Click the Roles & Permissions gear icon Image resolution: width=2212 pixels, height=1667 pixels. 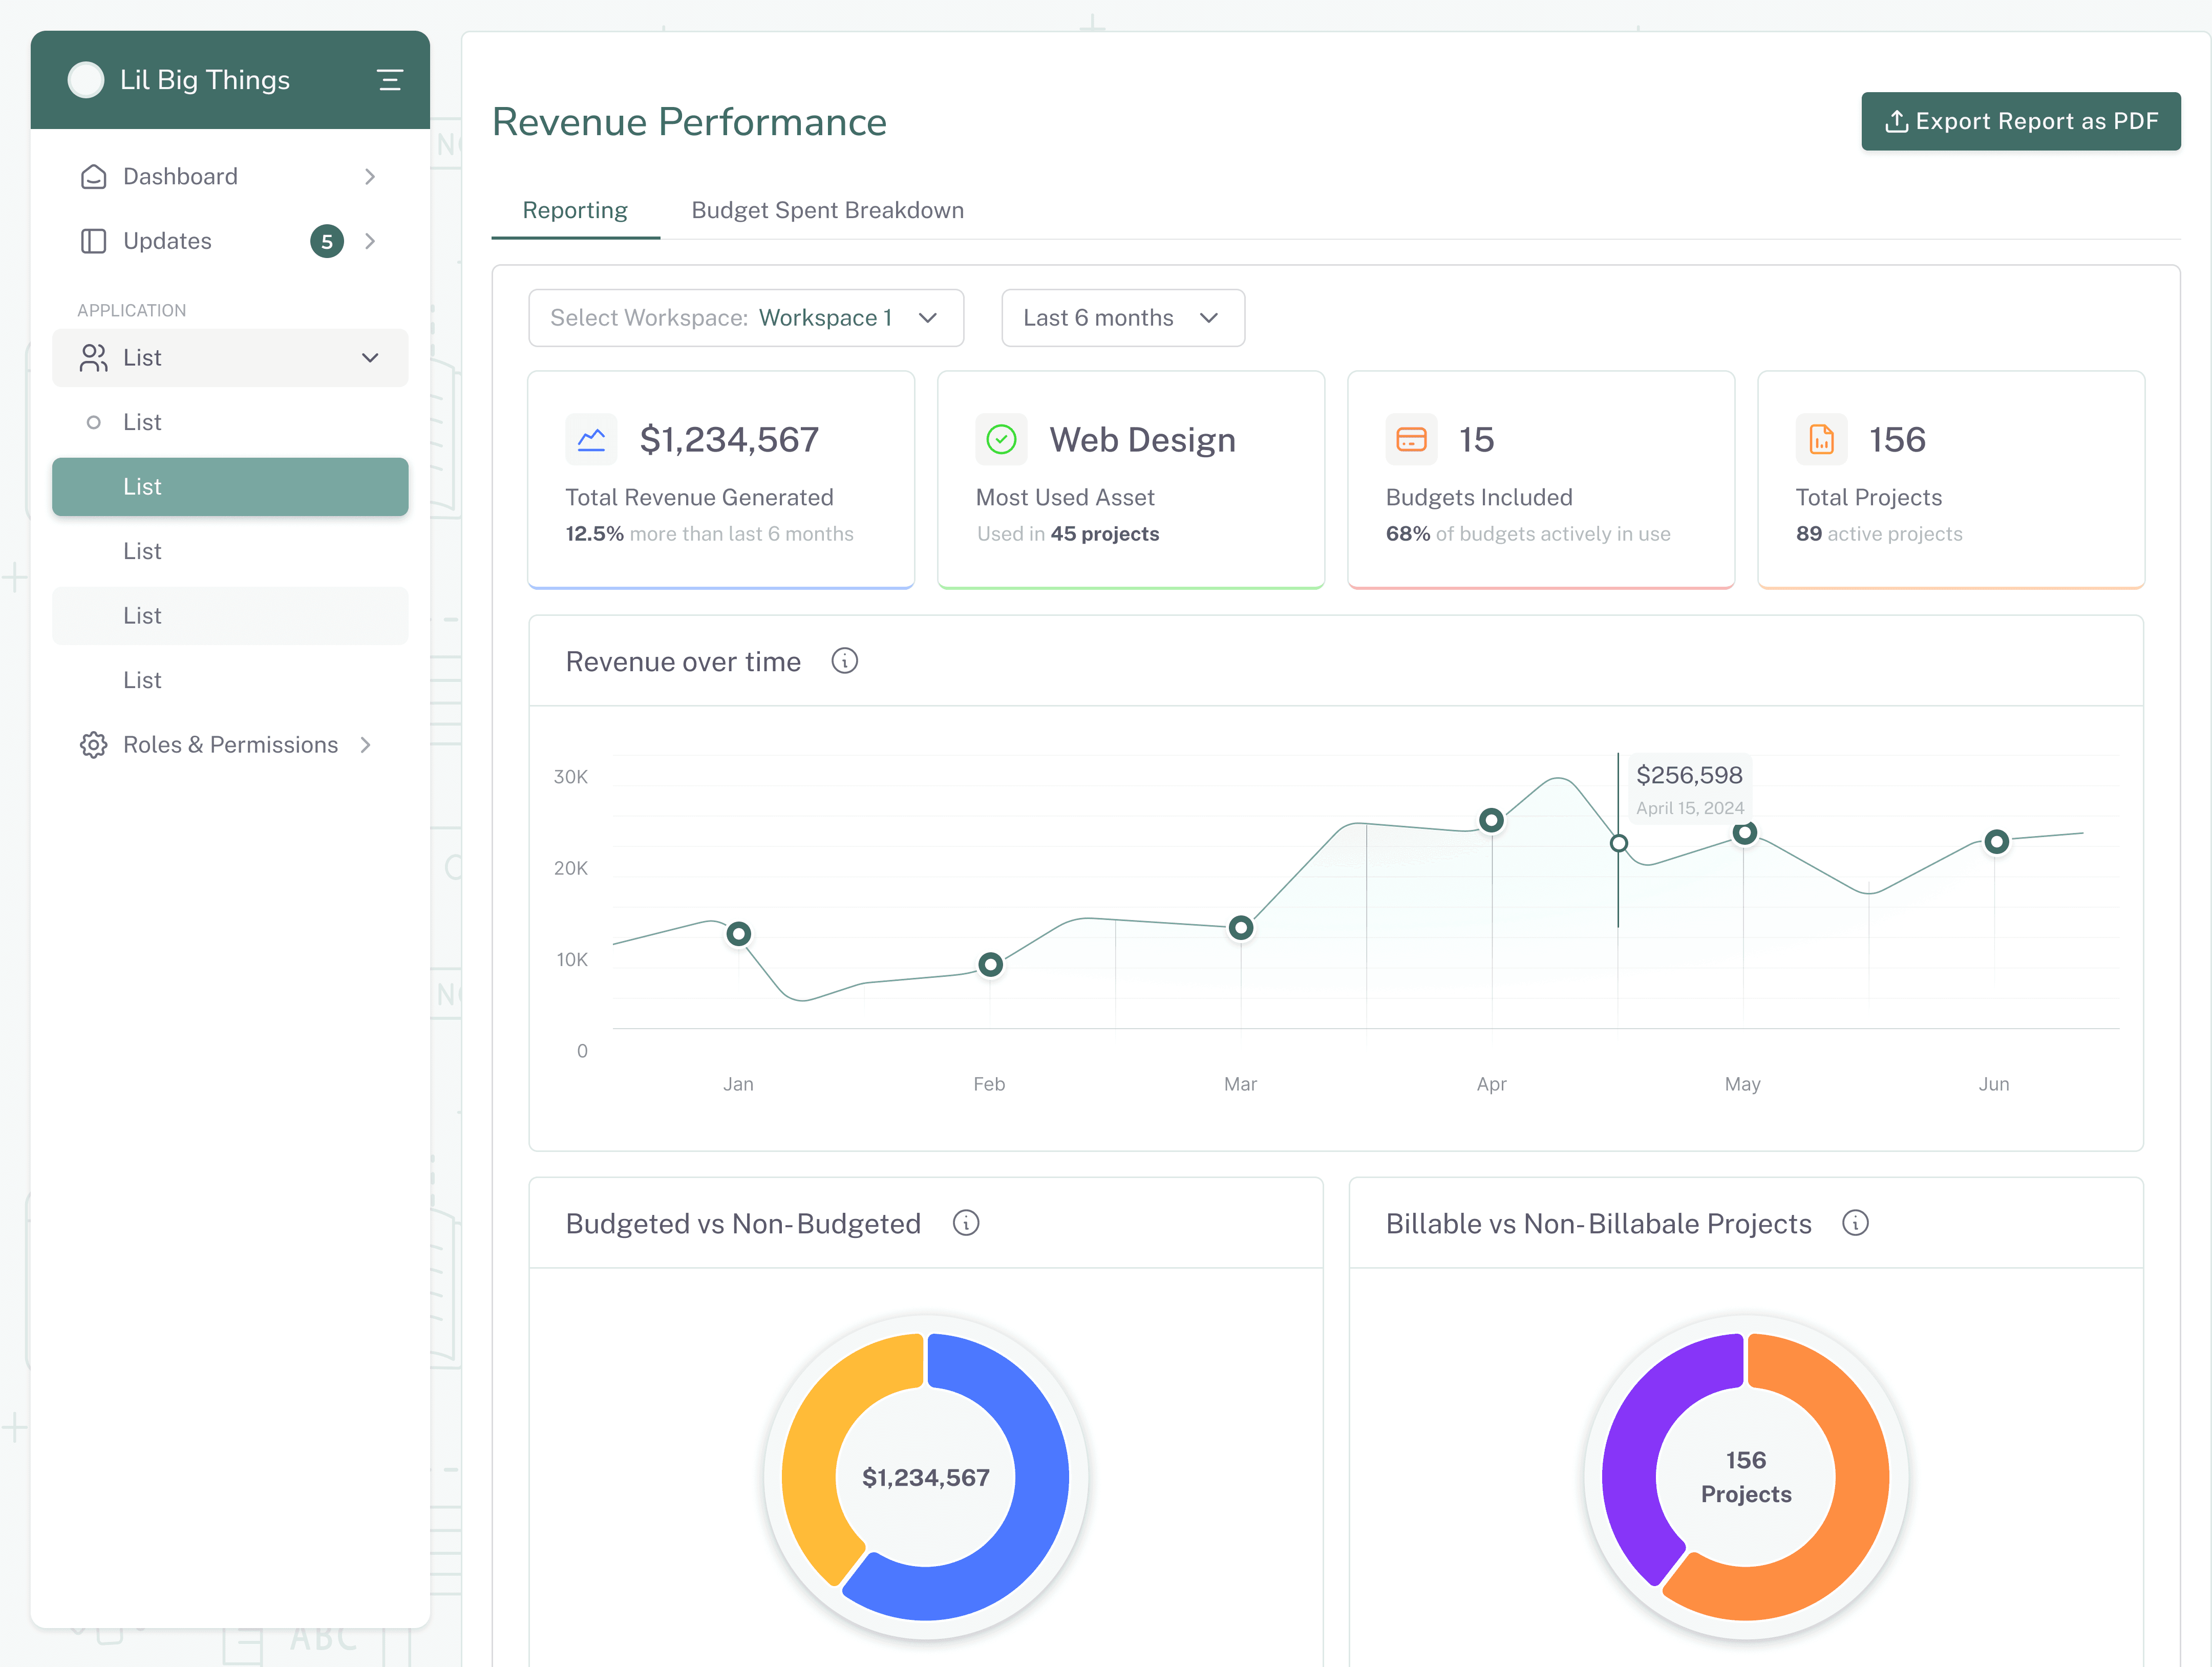click(x=93, y=745)
